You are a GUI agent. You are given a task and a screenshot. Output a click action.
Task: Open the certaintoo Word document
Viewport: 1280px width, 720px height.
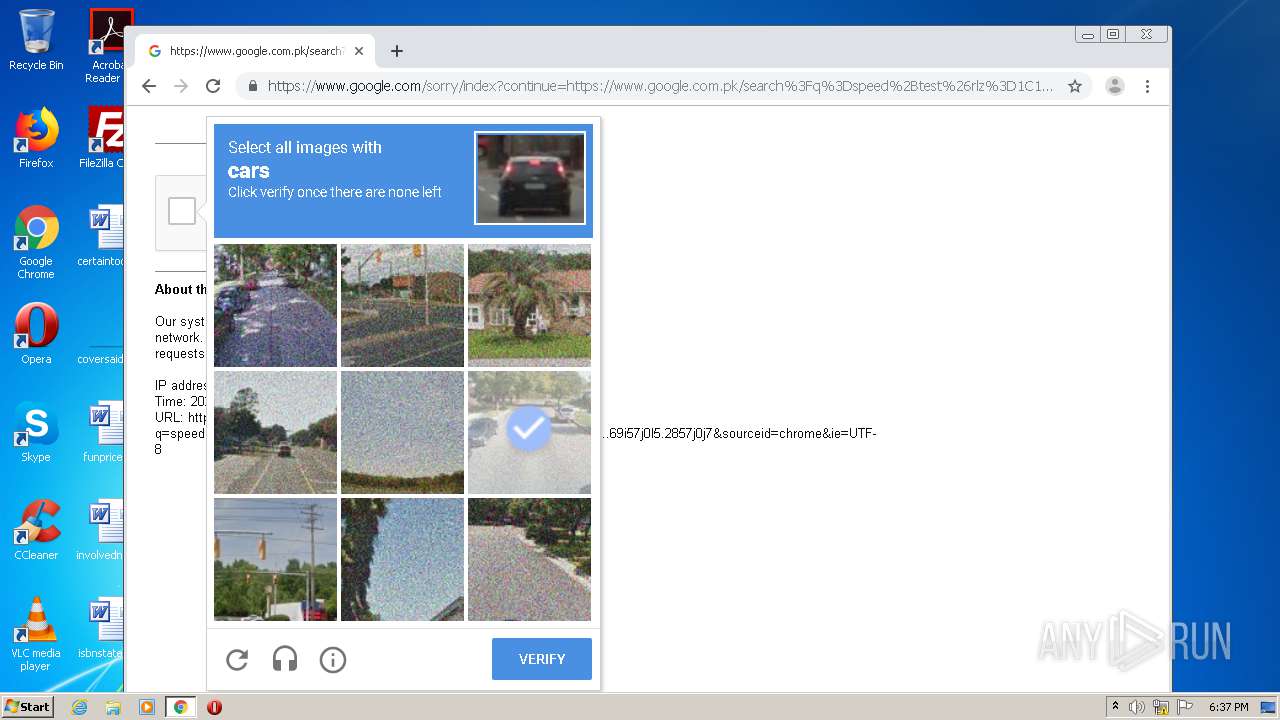102,236
